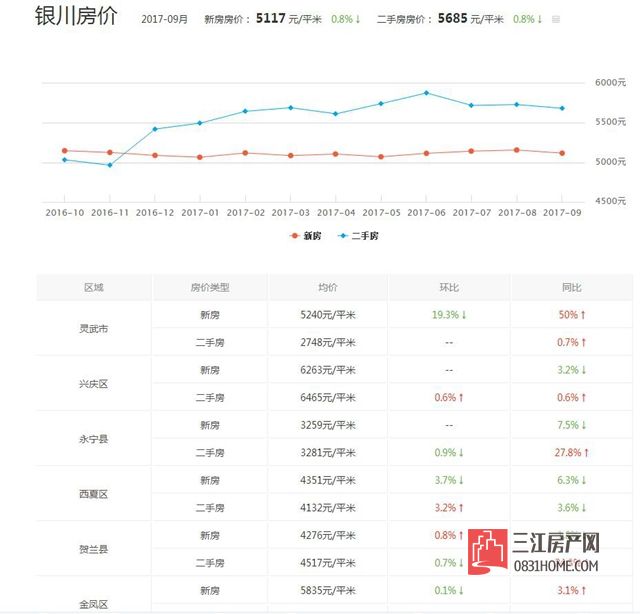The width and height of the screenshot is (640, 614).
Task: Select the 2748元/平米 price cell
Action: pyautogui.click(x=328, y=342)
